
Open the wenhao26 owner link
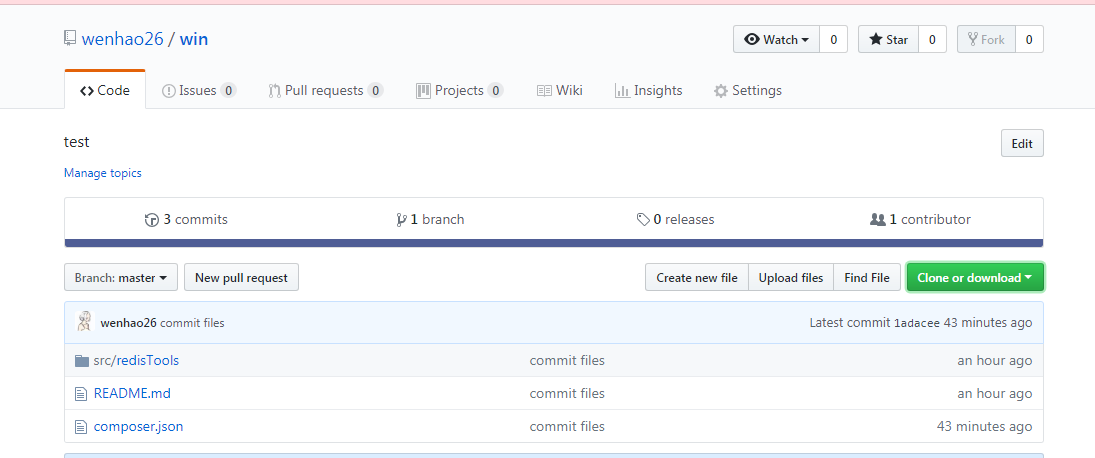pos(122,39)
